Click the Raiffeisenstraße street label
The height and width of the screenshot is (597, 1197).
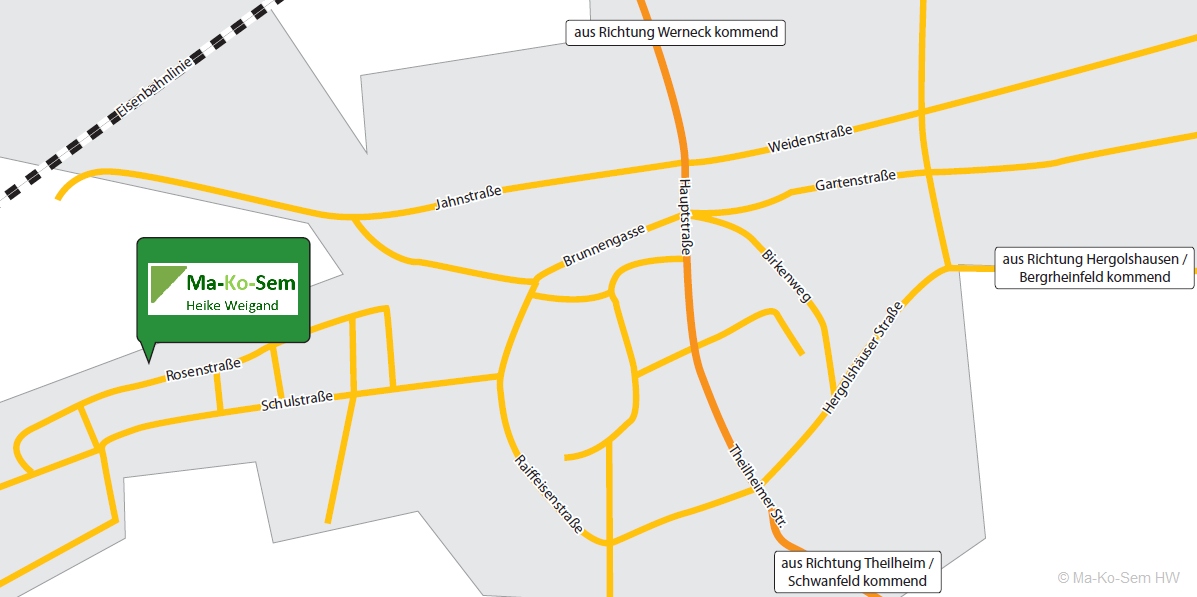point(548,496)
